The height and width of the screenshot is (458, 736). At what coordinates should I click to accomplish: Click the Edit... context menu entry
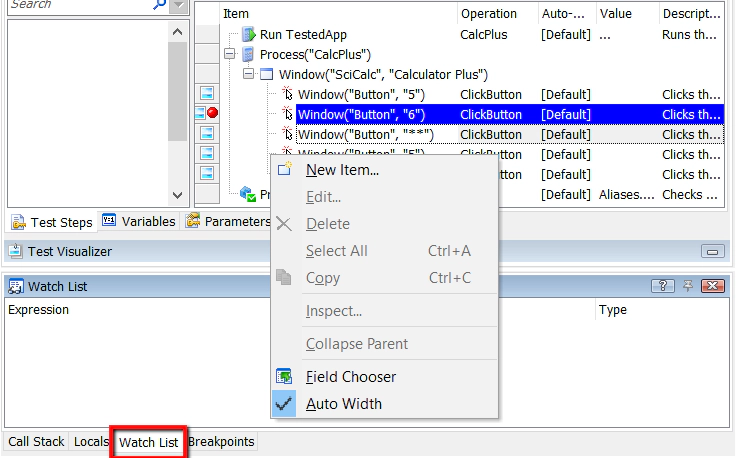pyautogui.click(x=384, y=197)
